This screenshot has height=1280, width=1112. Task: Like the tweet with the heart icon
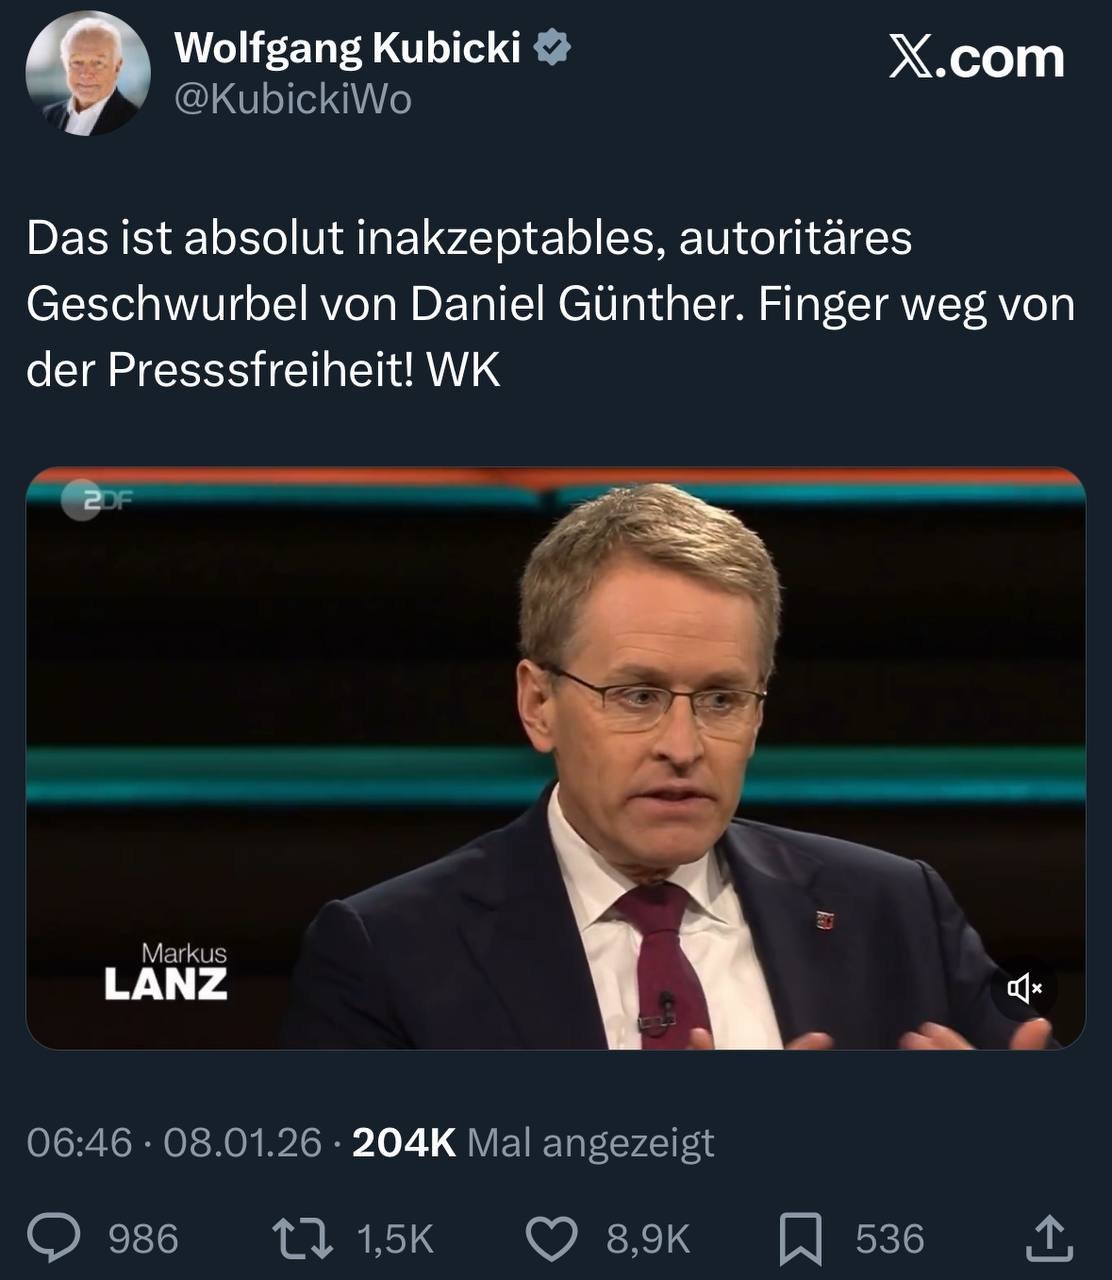click(552, 1239)
